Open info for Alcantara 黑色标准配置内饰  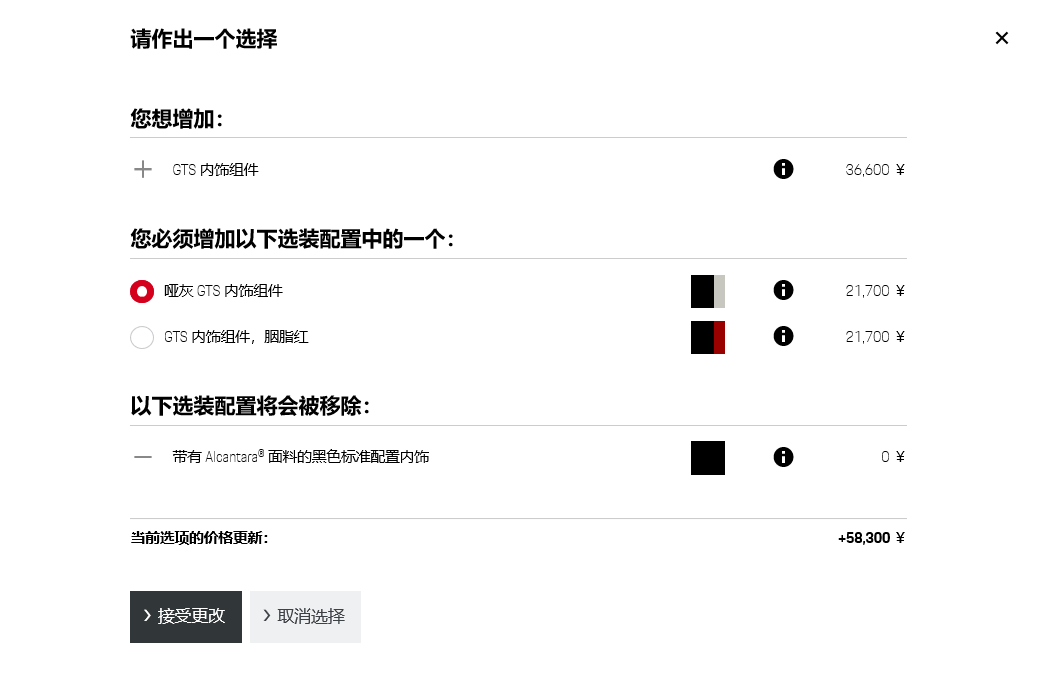[783, 457]
